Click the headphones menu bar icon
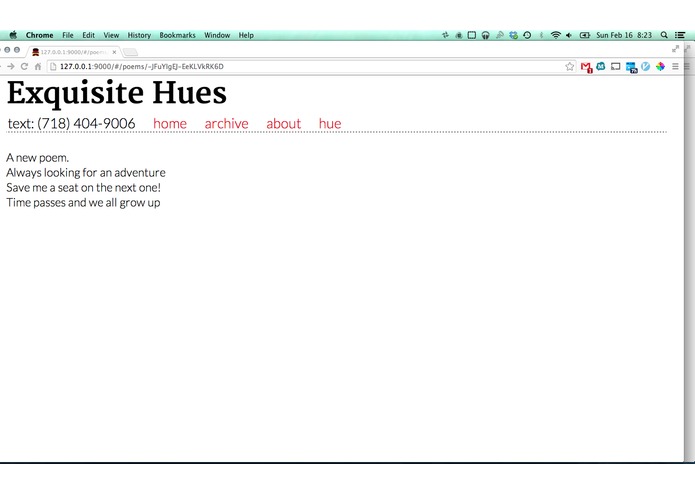The width and height of the screenshot is (695, 494). click(485, 35)
